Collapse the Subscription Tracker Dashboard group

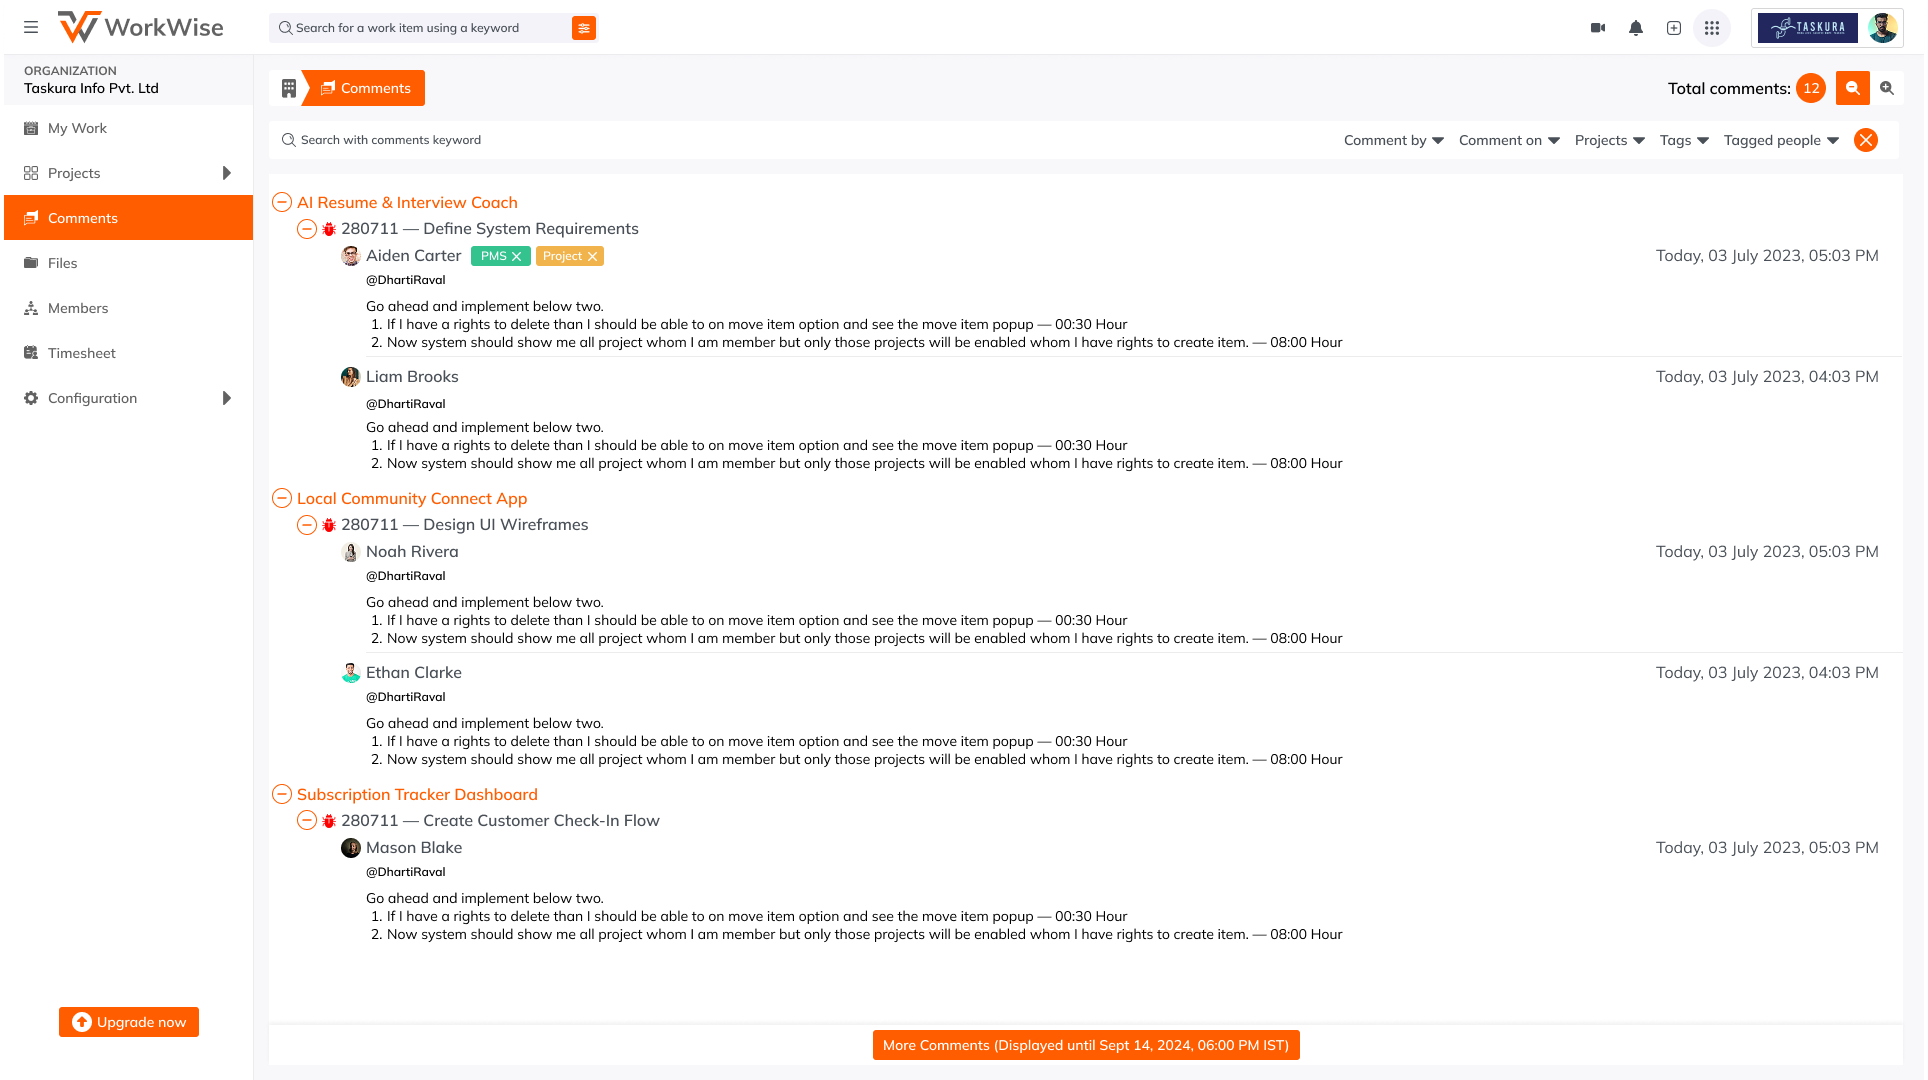coord(282,795)
